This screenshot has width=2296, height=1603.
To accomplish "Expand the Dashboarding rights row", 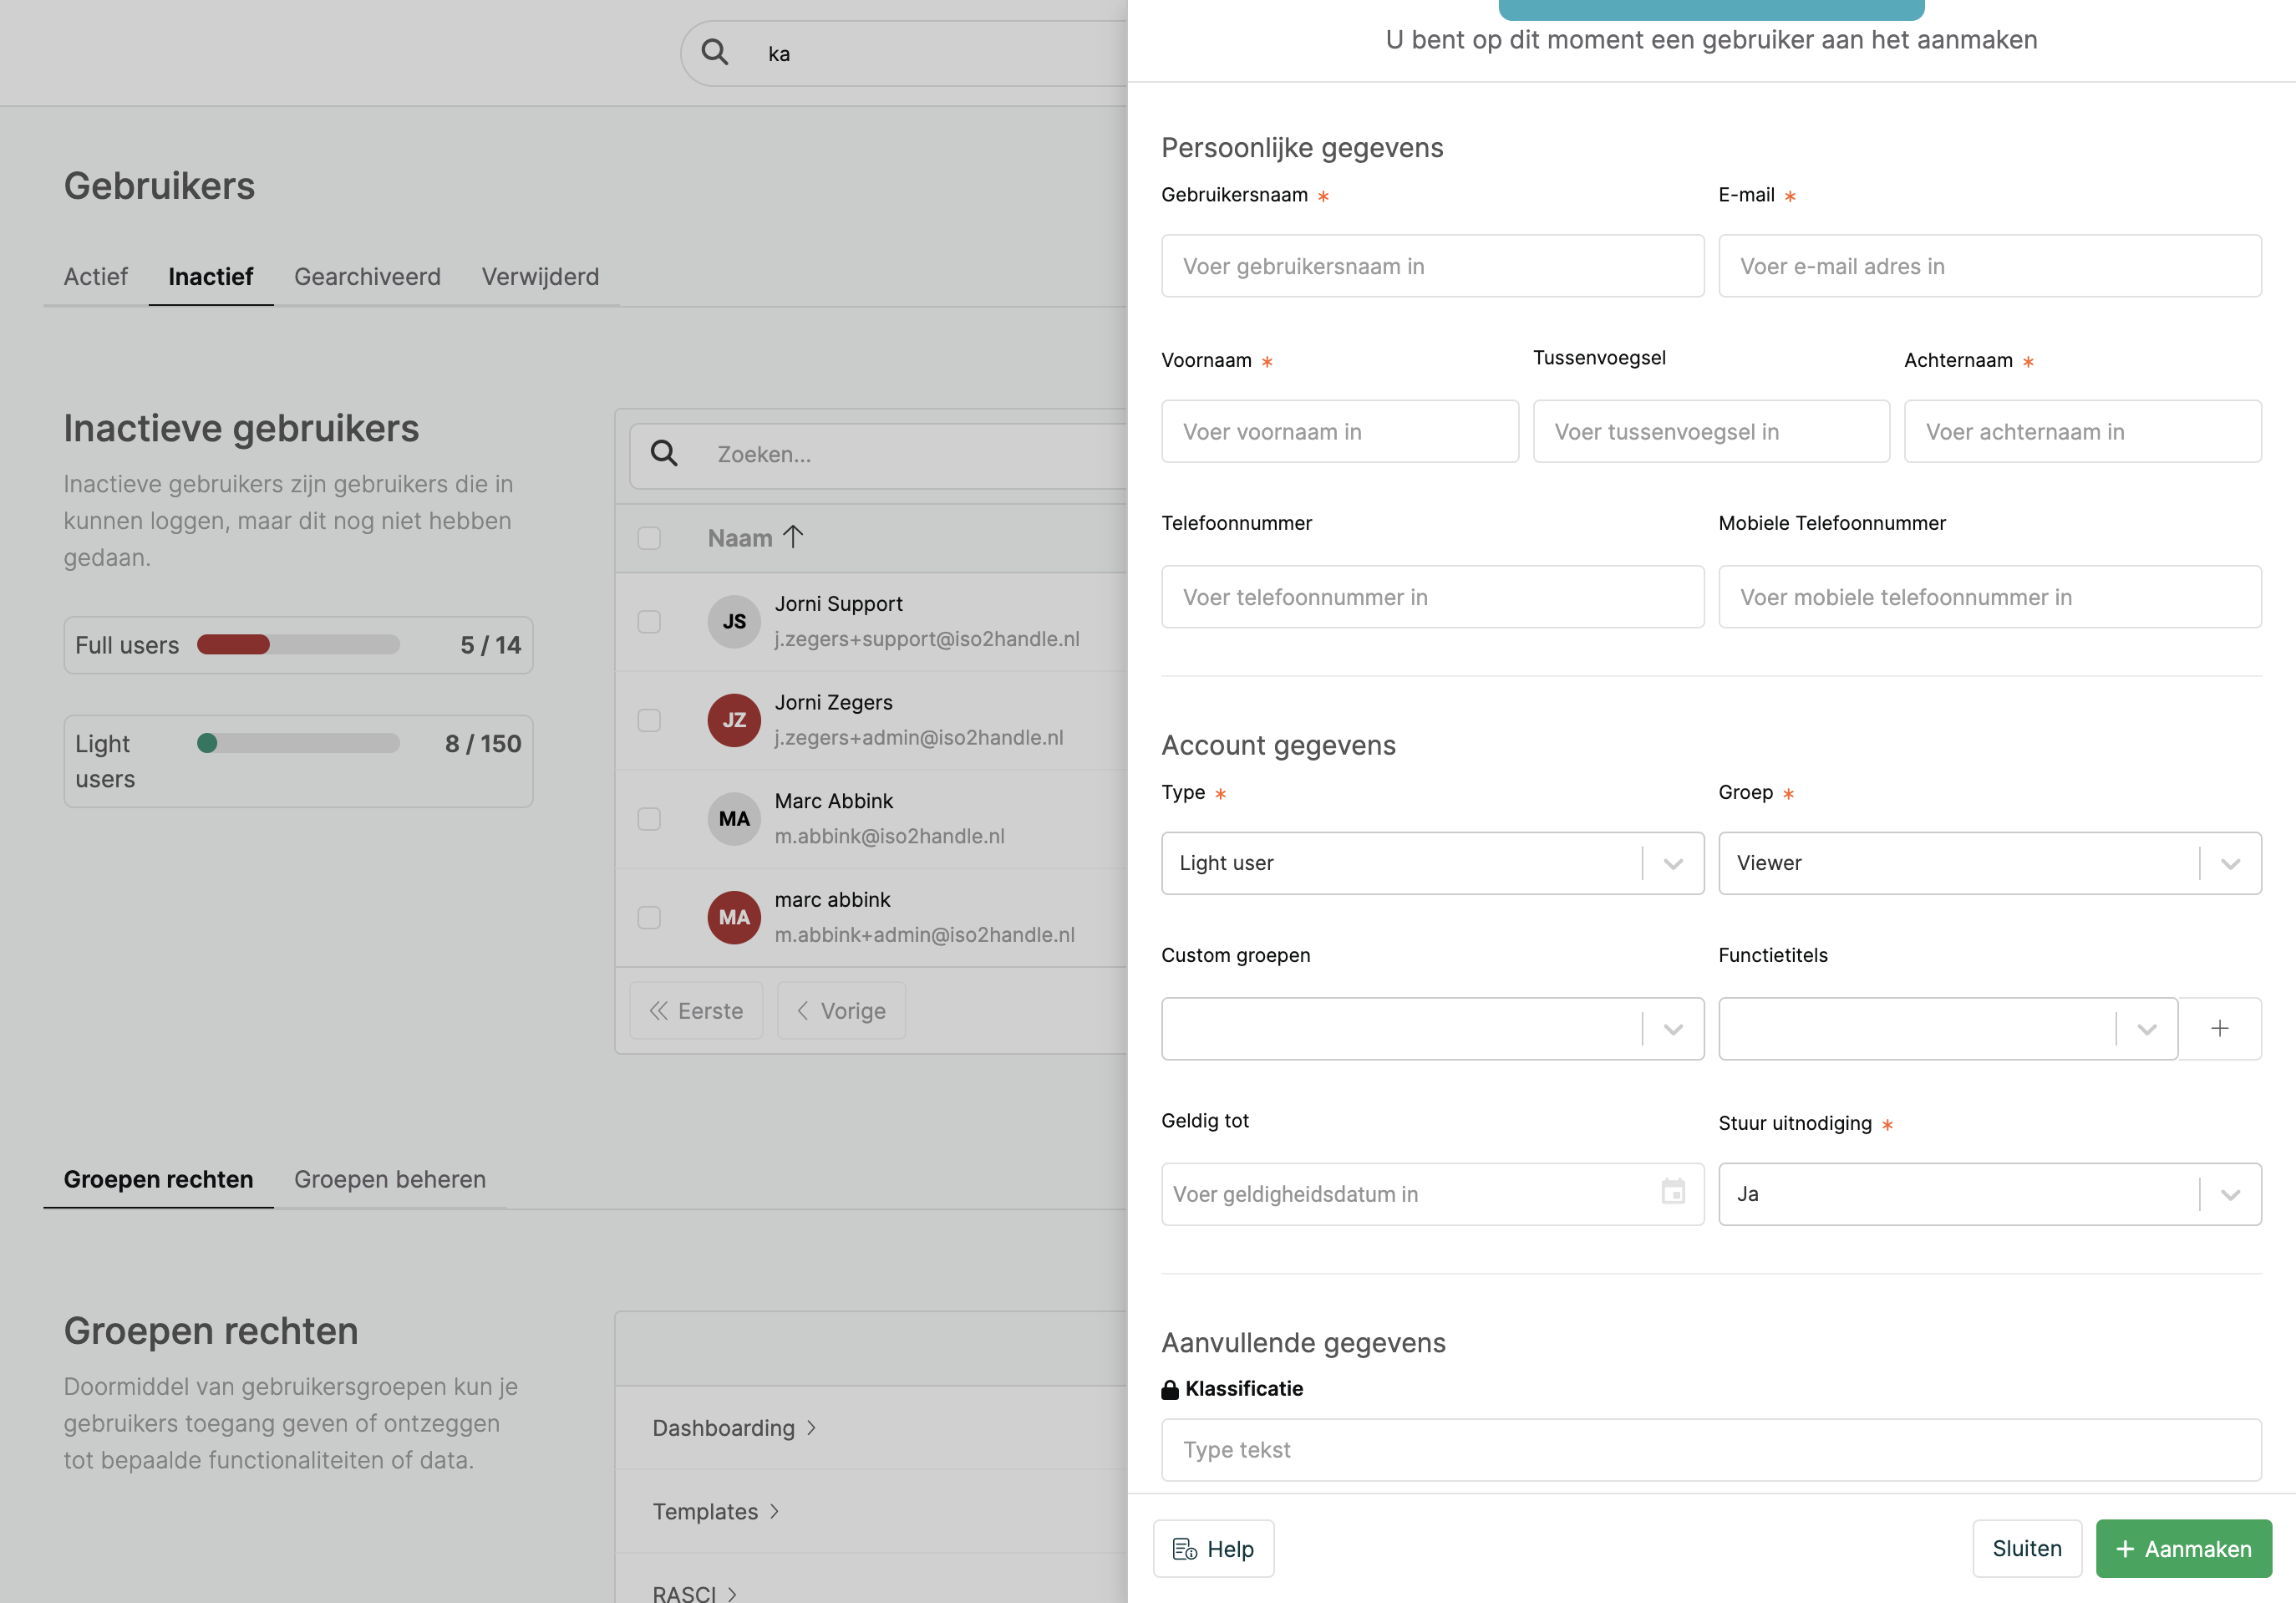I will click(x=735, y=1428).
